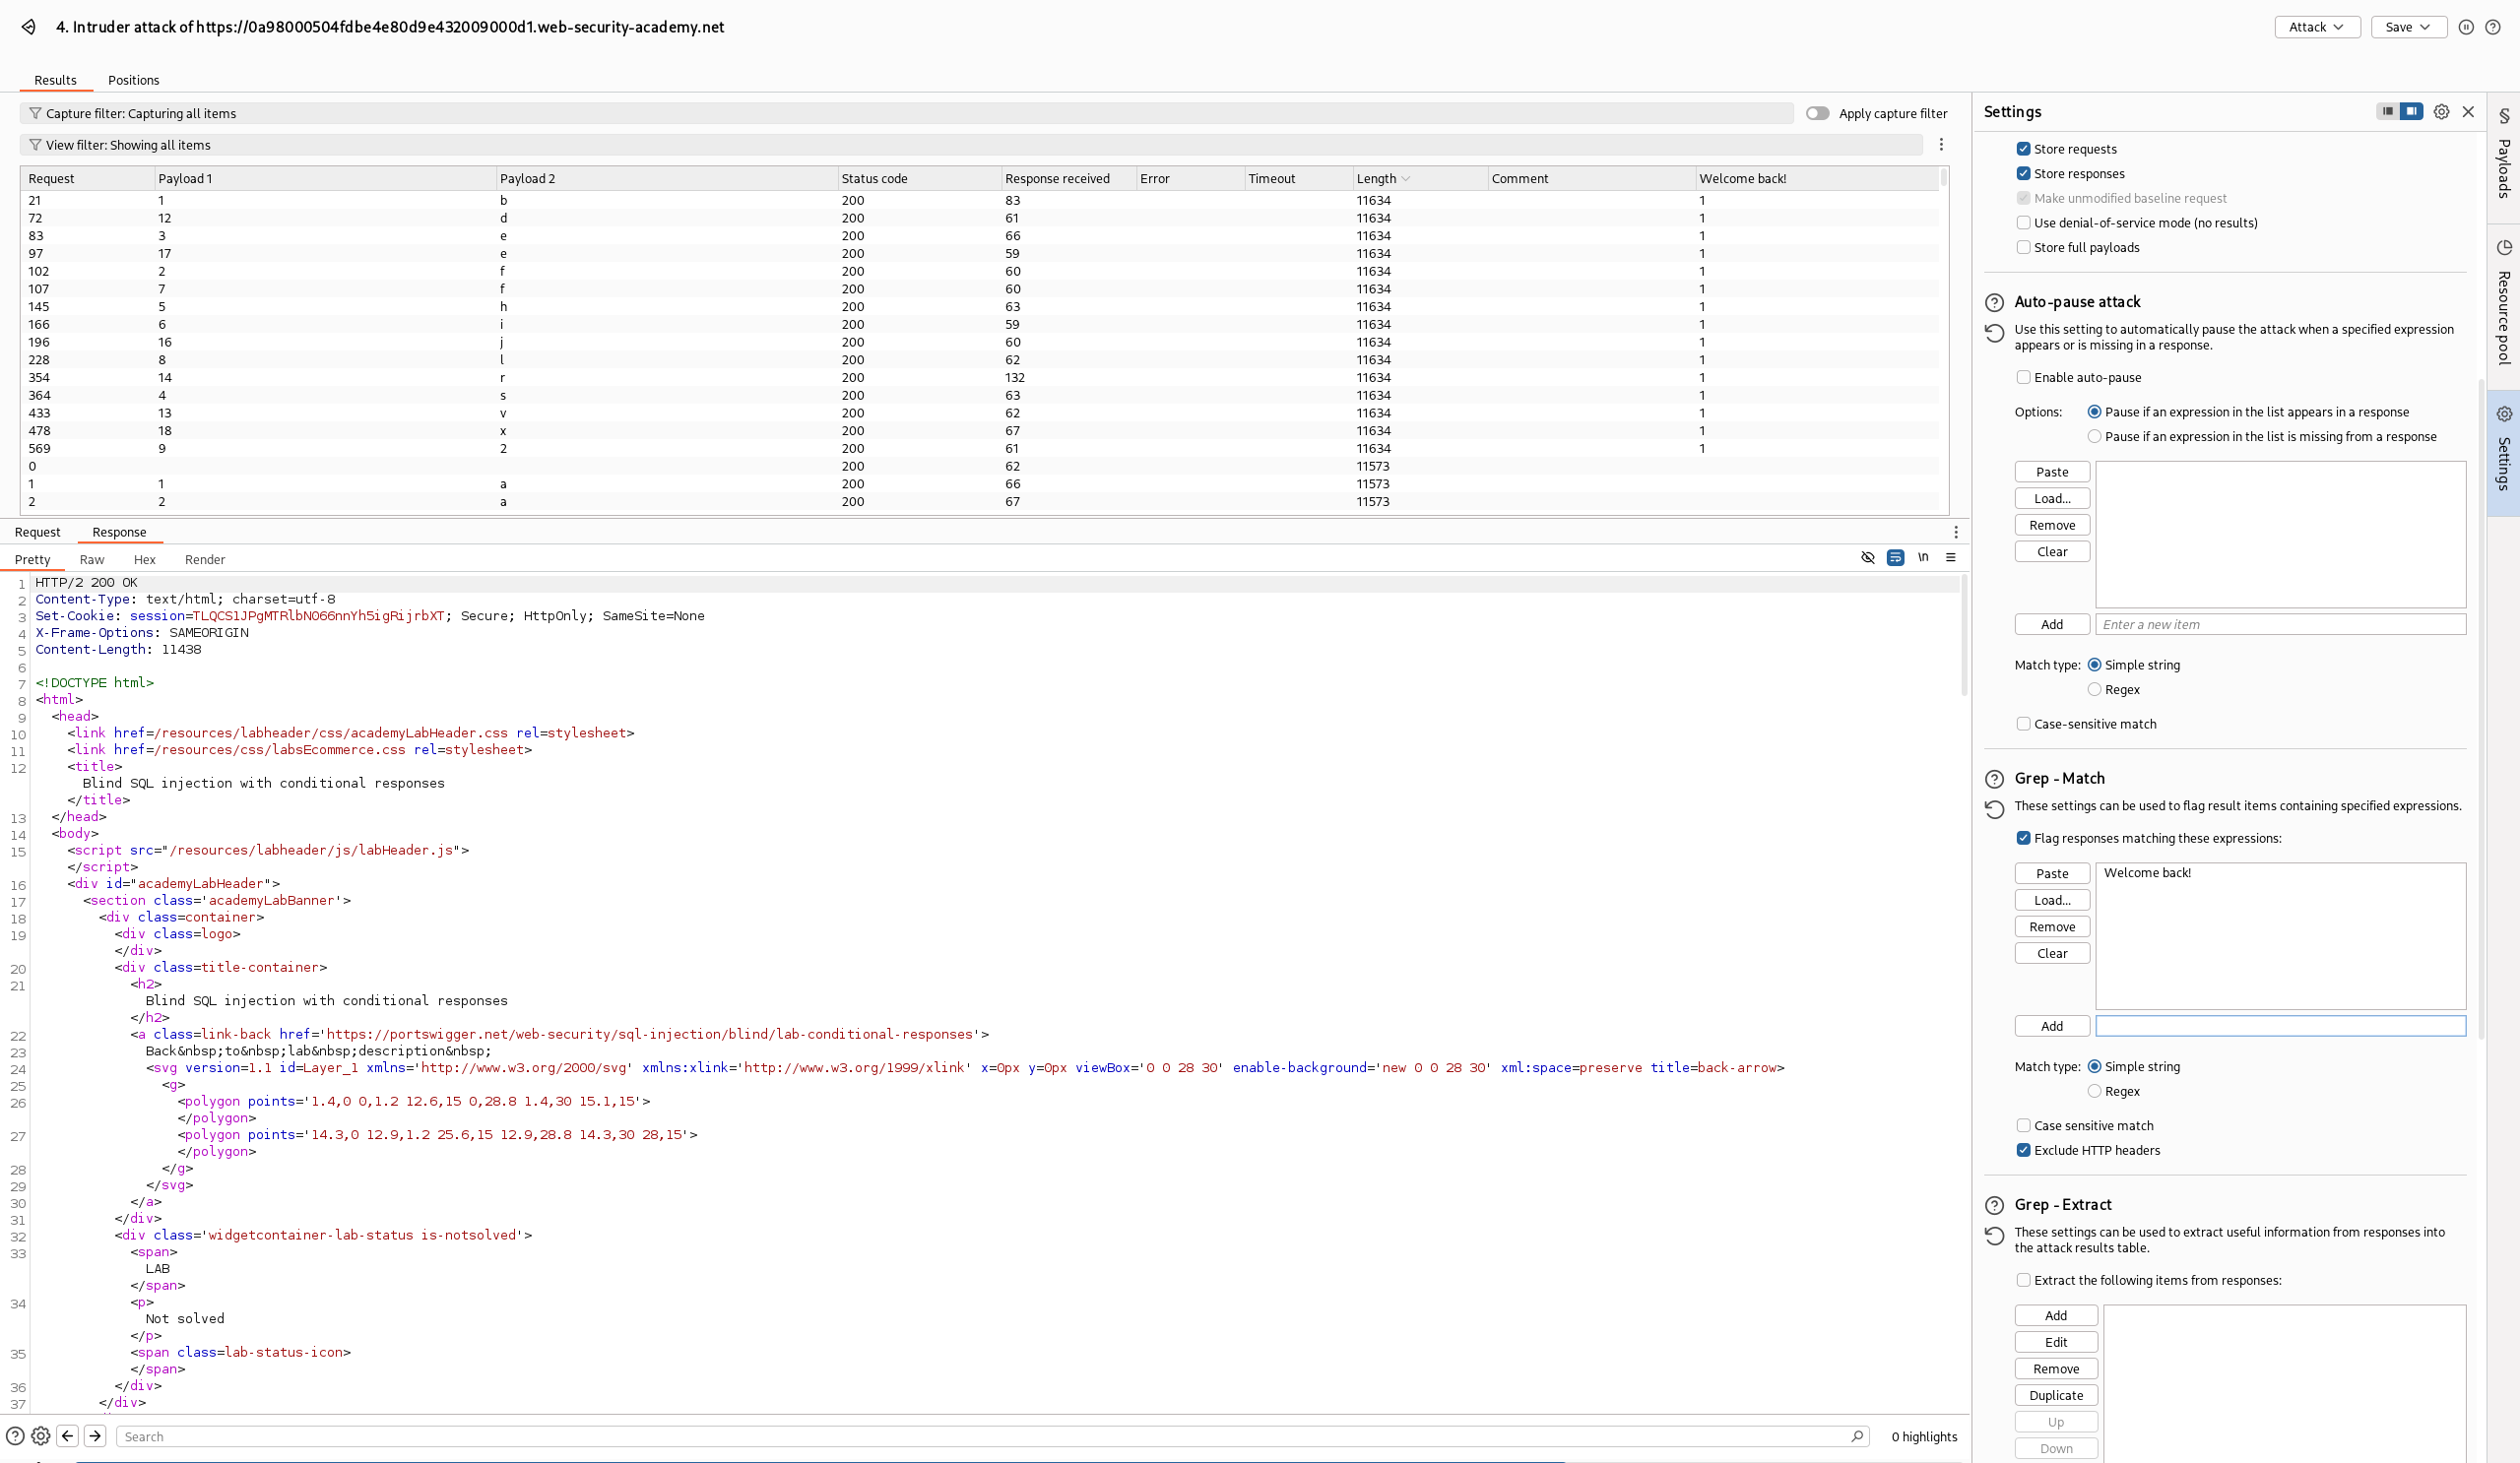The width and height of the screenshot is (2520, 1463).
Task: Click Paste button under Grep - Match
Action: (2052, 874)
